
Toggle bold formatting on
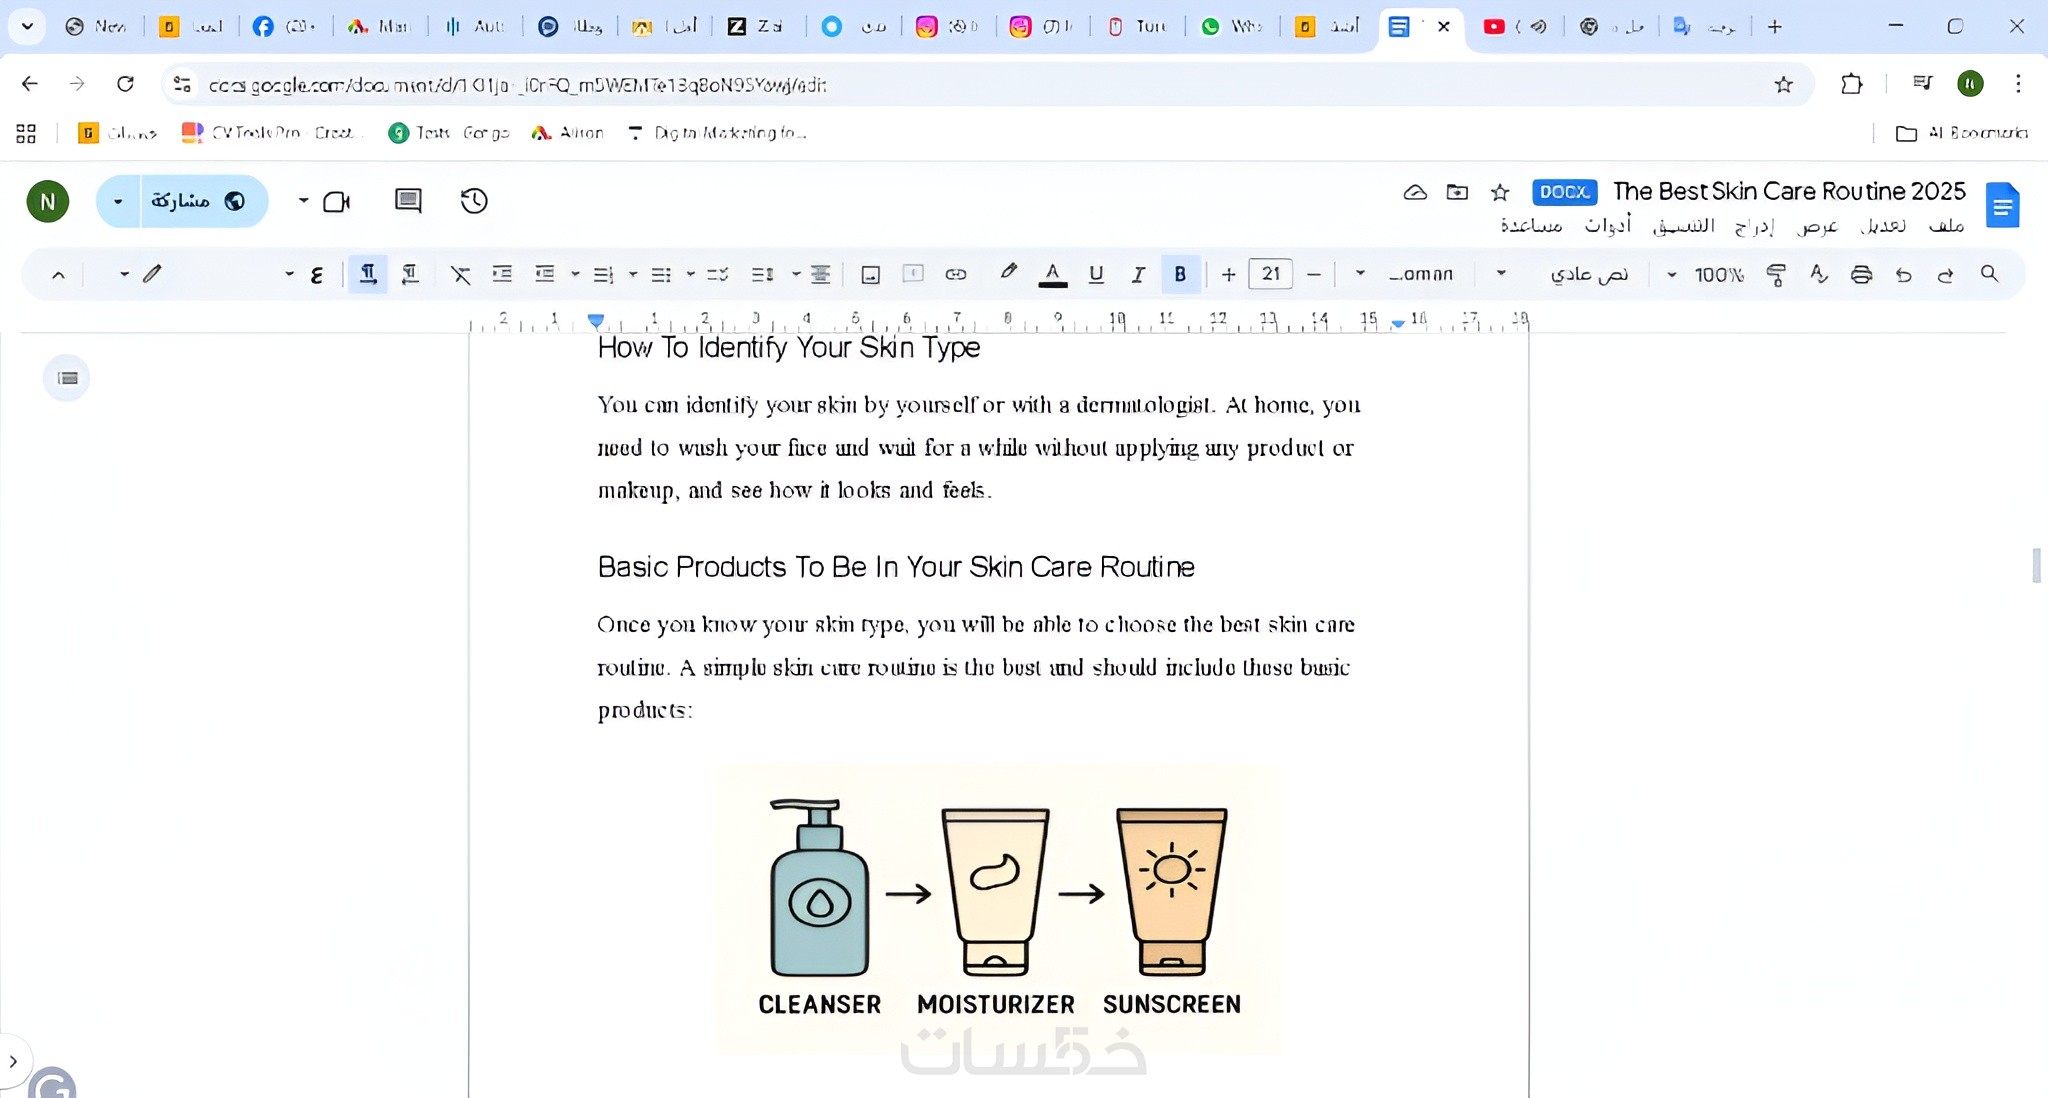[x=1180, y=274]
